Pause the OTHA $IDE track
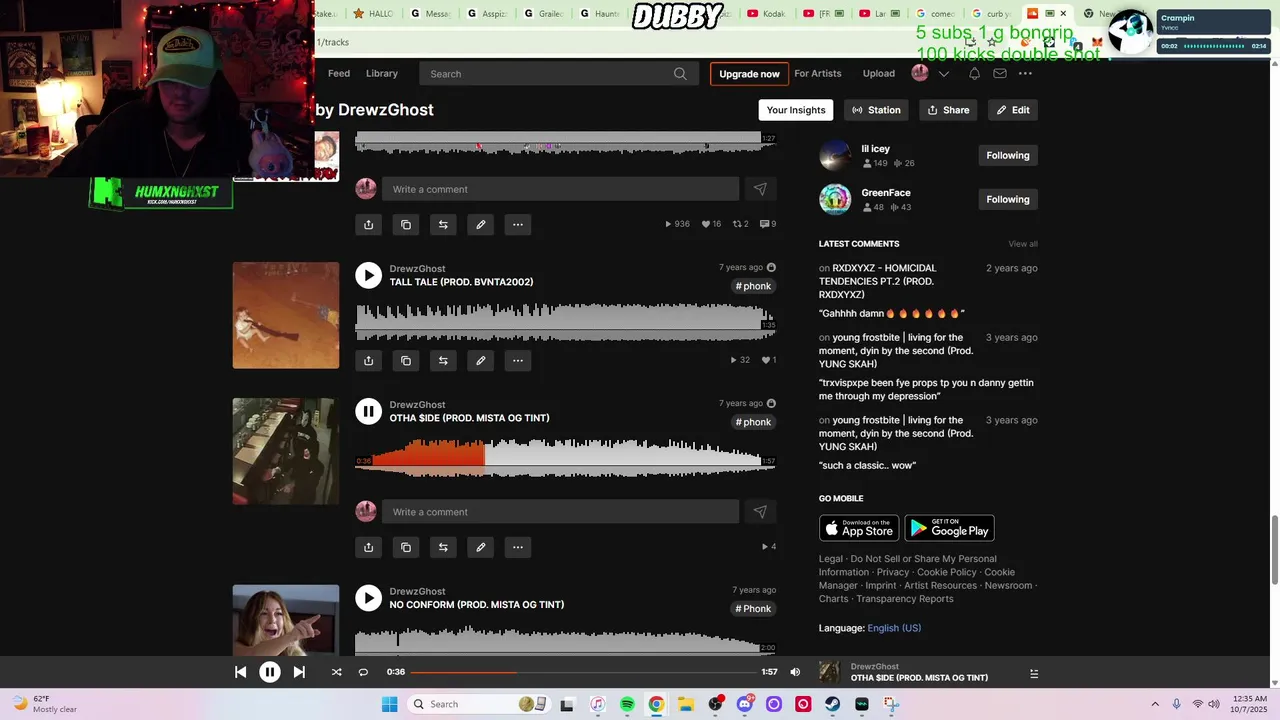This screenshot has height=720, width=1280. click(368, 411)
